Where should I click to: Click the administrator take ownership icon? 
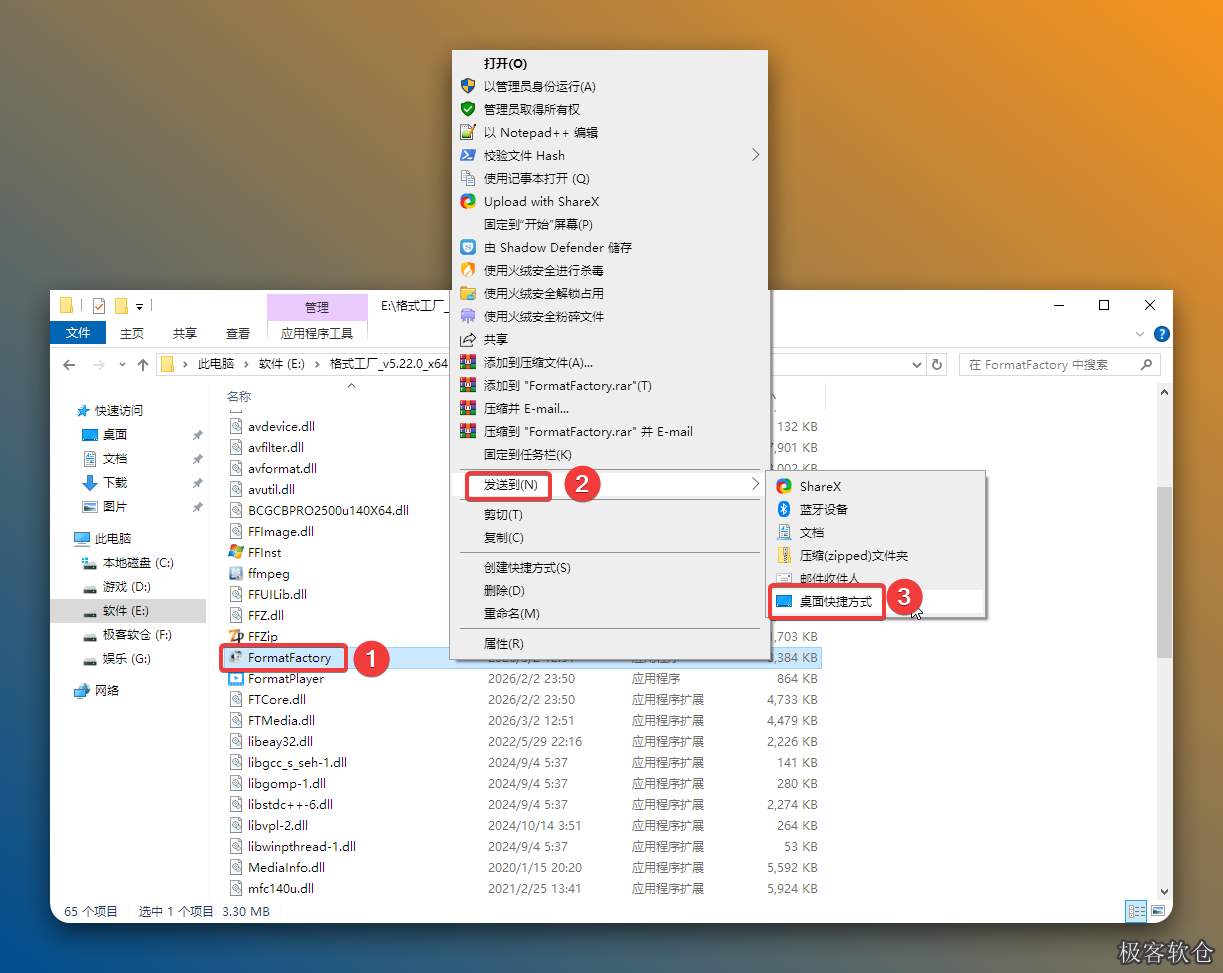(x=467, y=109)
